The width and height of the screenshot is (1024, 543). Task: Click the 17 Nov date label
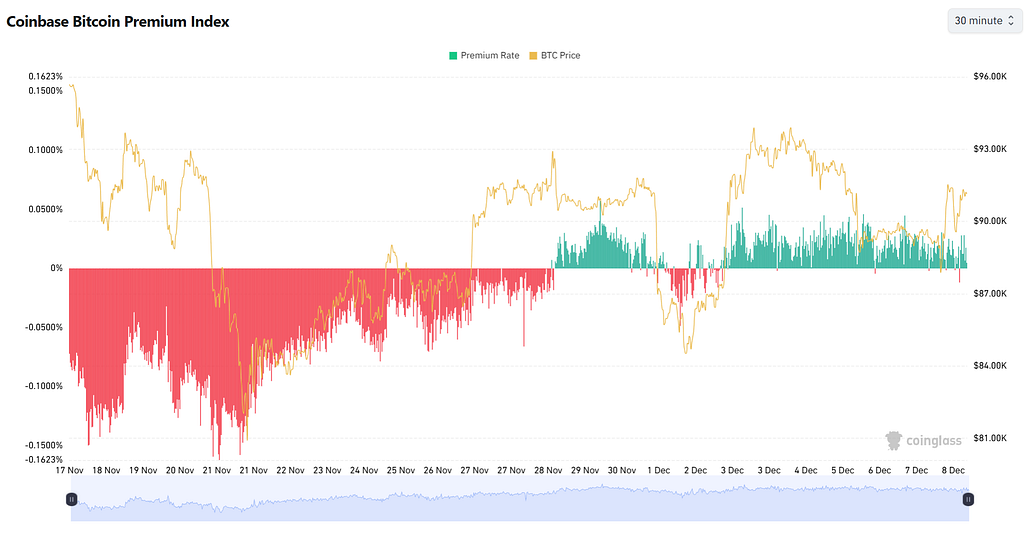tap(69, 470)
